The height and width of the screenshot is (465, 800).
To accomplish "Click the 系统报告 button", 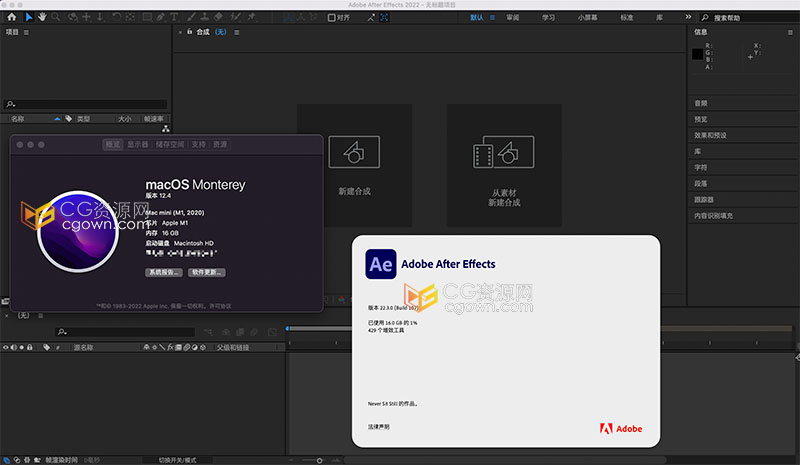I will 163,273.
